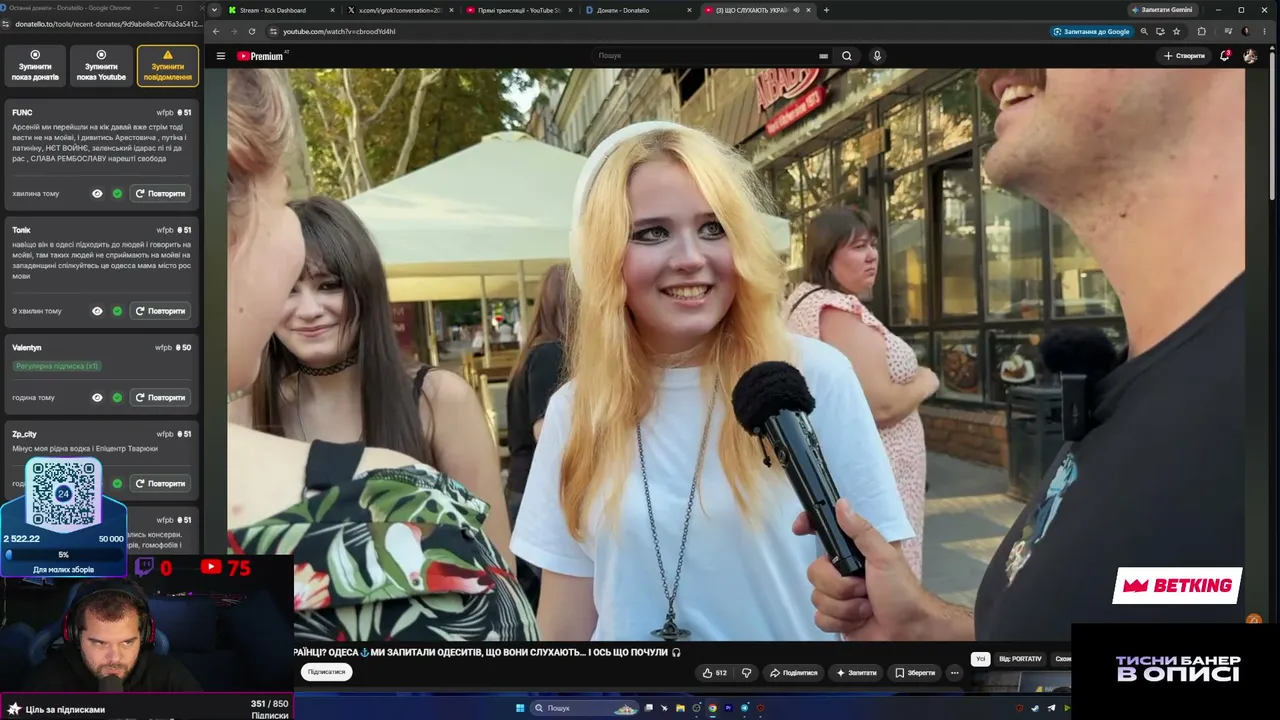Open the YouTube account avatar menu
This screenshot has width=1280, height=720.
[x=1250, y=56]
